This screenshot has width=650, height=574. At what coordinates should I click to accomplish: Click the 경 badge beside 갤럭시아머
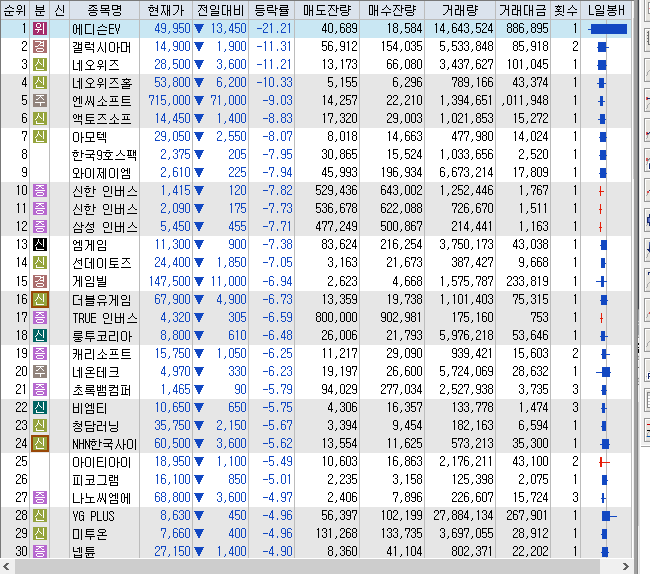coord(40,46)
